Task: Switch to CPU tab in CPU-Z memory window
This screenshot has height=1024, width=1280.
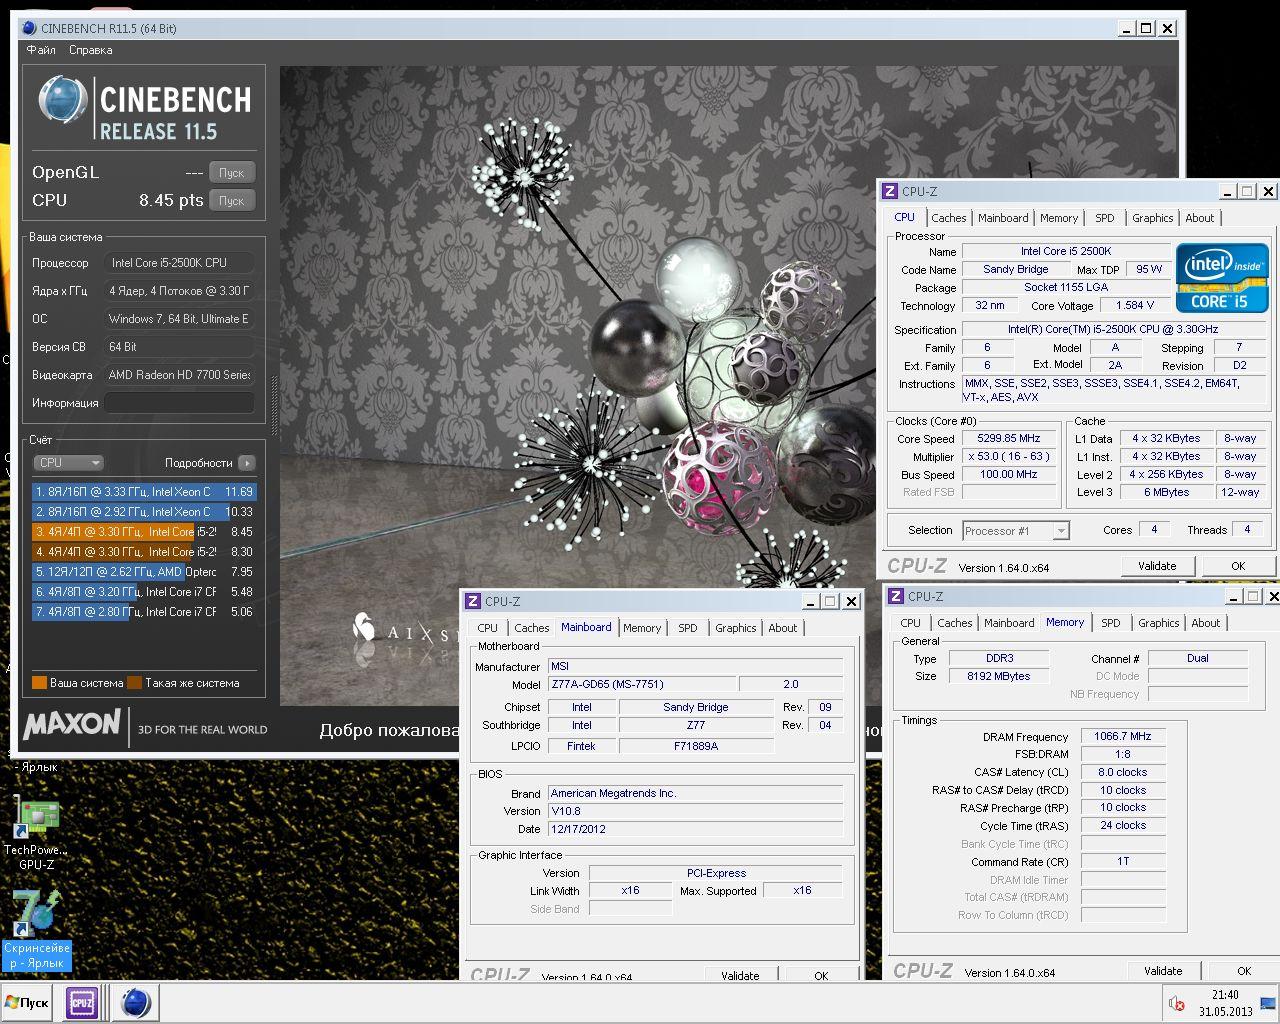Action: (910, 623)
